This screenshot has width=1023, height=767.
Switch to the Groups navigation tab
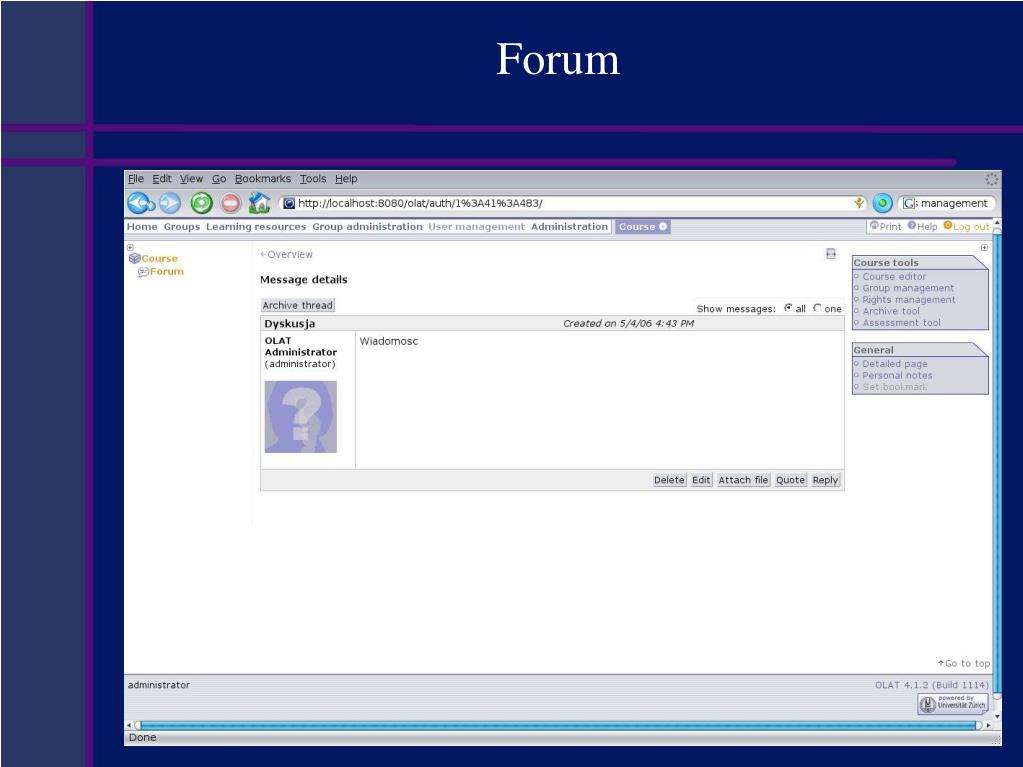(182, 226)
